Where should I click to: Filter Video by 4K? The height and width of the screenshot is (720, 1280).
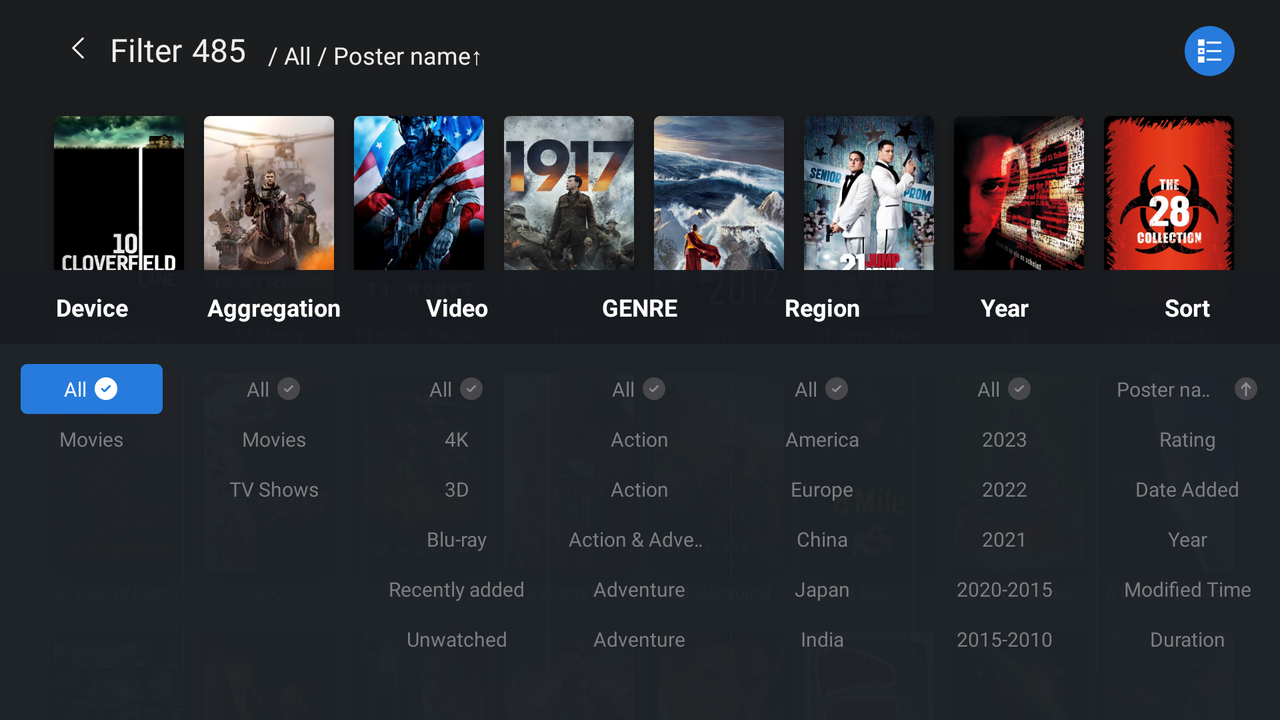pyautogui.click(x=457, y=439)
